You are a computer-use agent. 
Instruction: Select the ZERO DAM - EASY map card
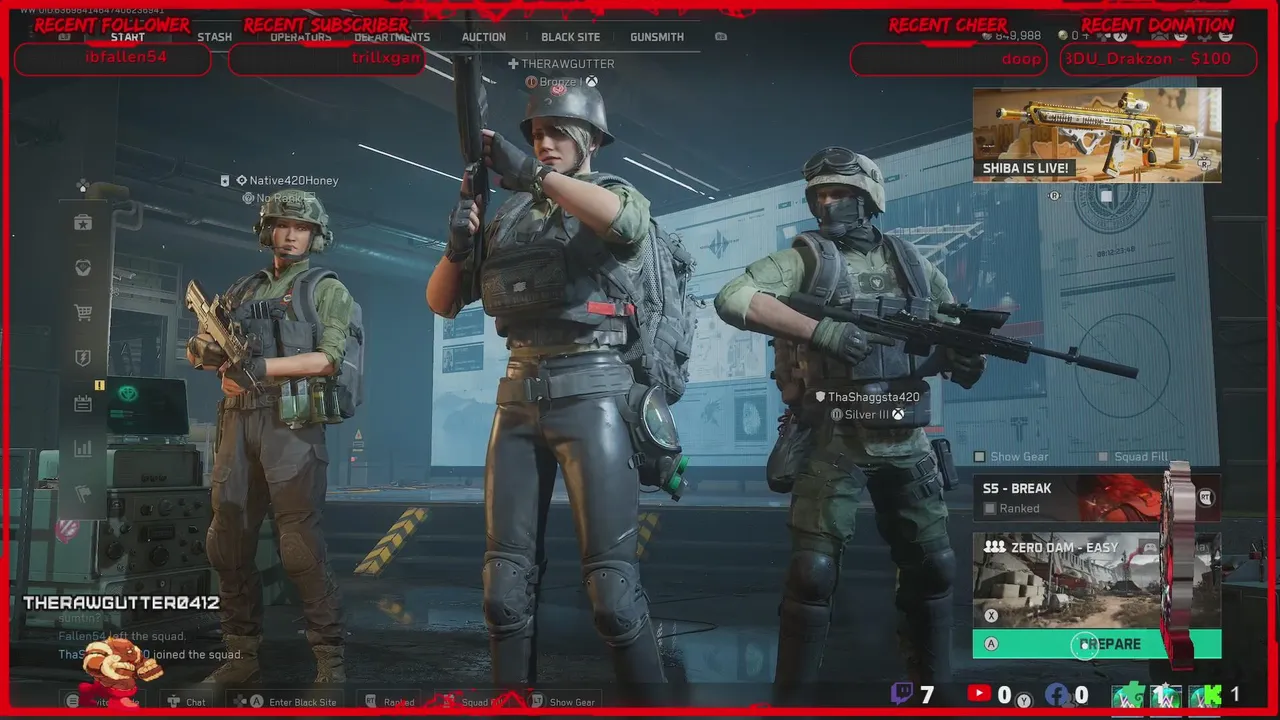click(1097, 580)
